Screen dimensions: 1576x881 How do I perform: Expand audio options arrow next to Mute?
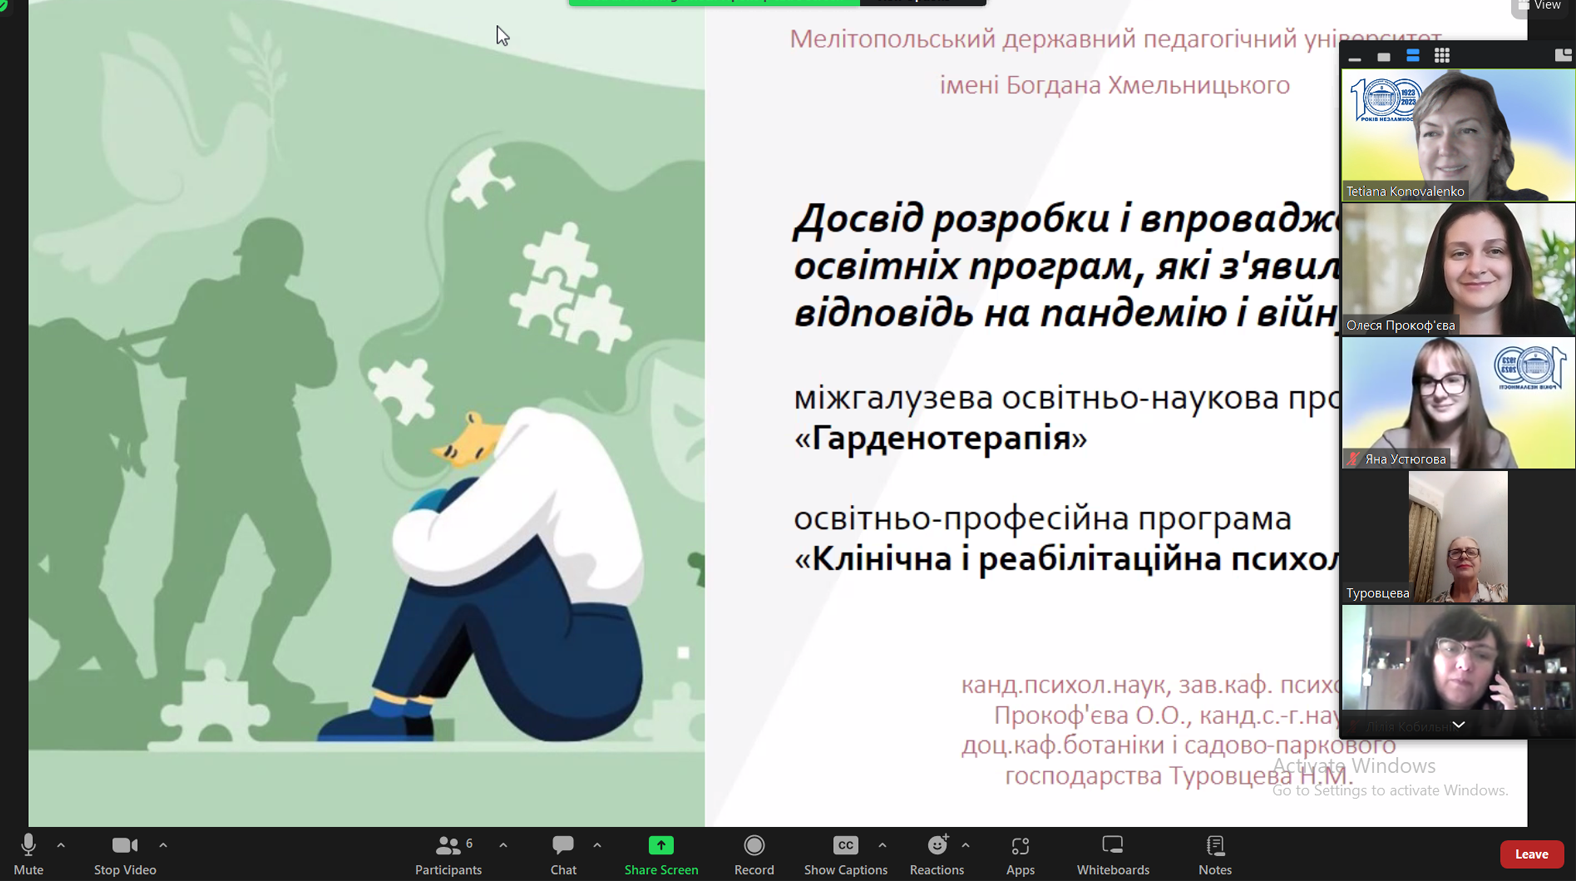[61, 846]
